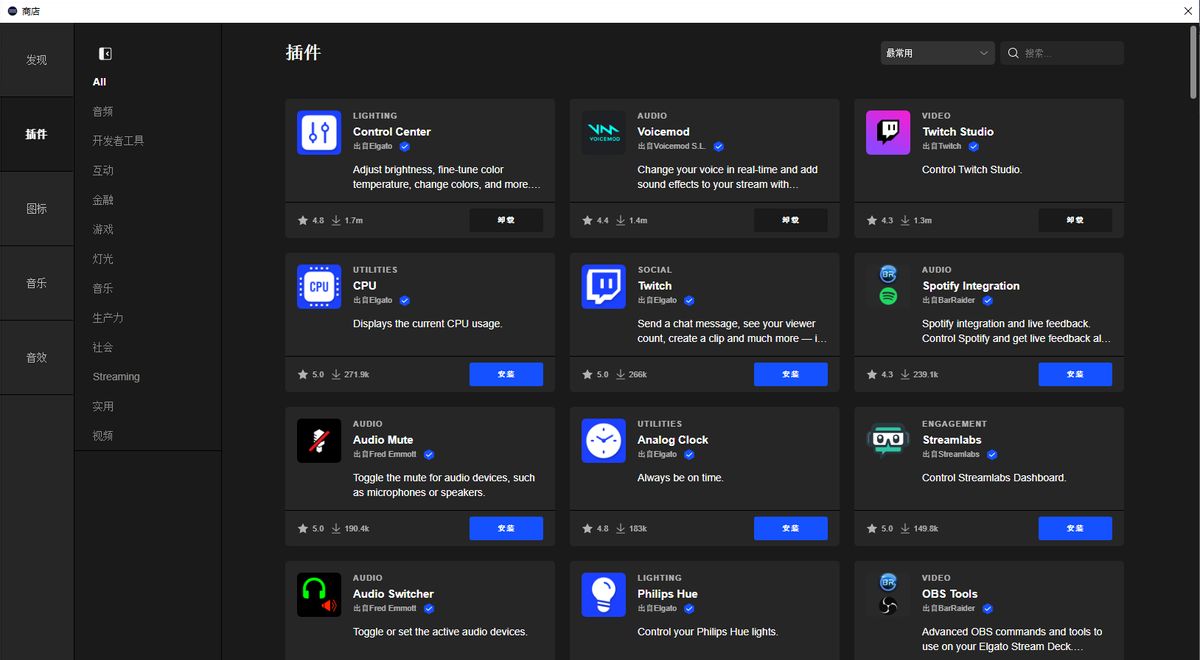Open the Control Center plugin icon
Viewport: 1200px width, 660px height.
[319, 132]
